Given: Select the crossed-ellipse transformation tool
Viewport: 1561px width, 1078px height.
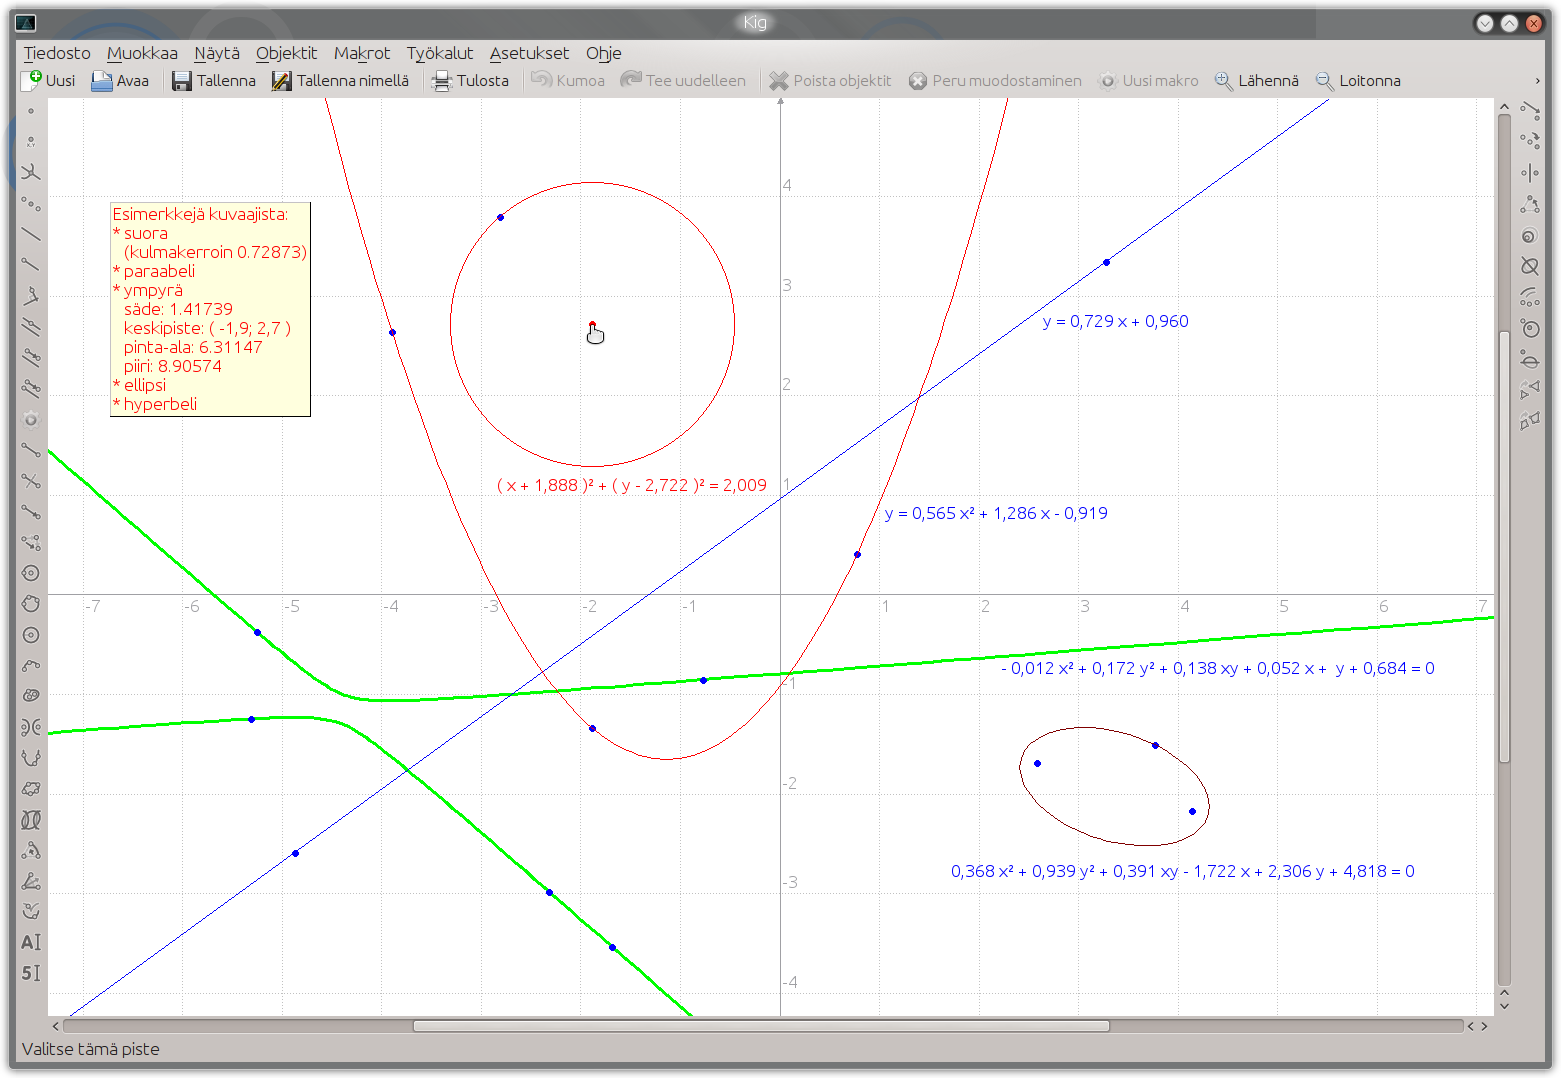Looking at the screenshot, I should point(1530,266).
